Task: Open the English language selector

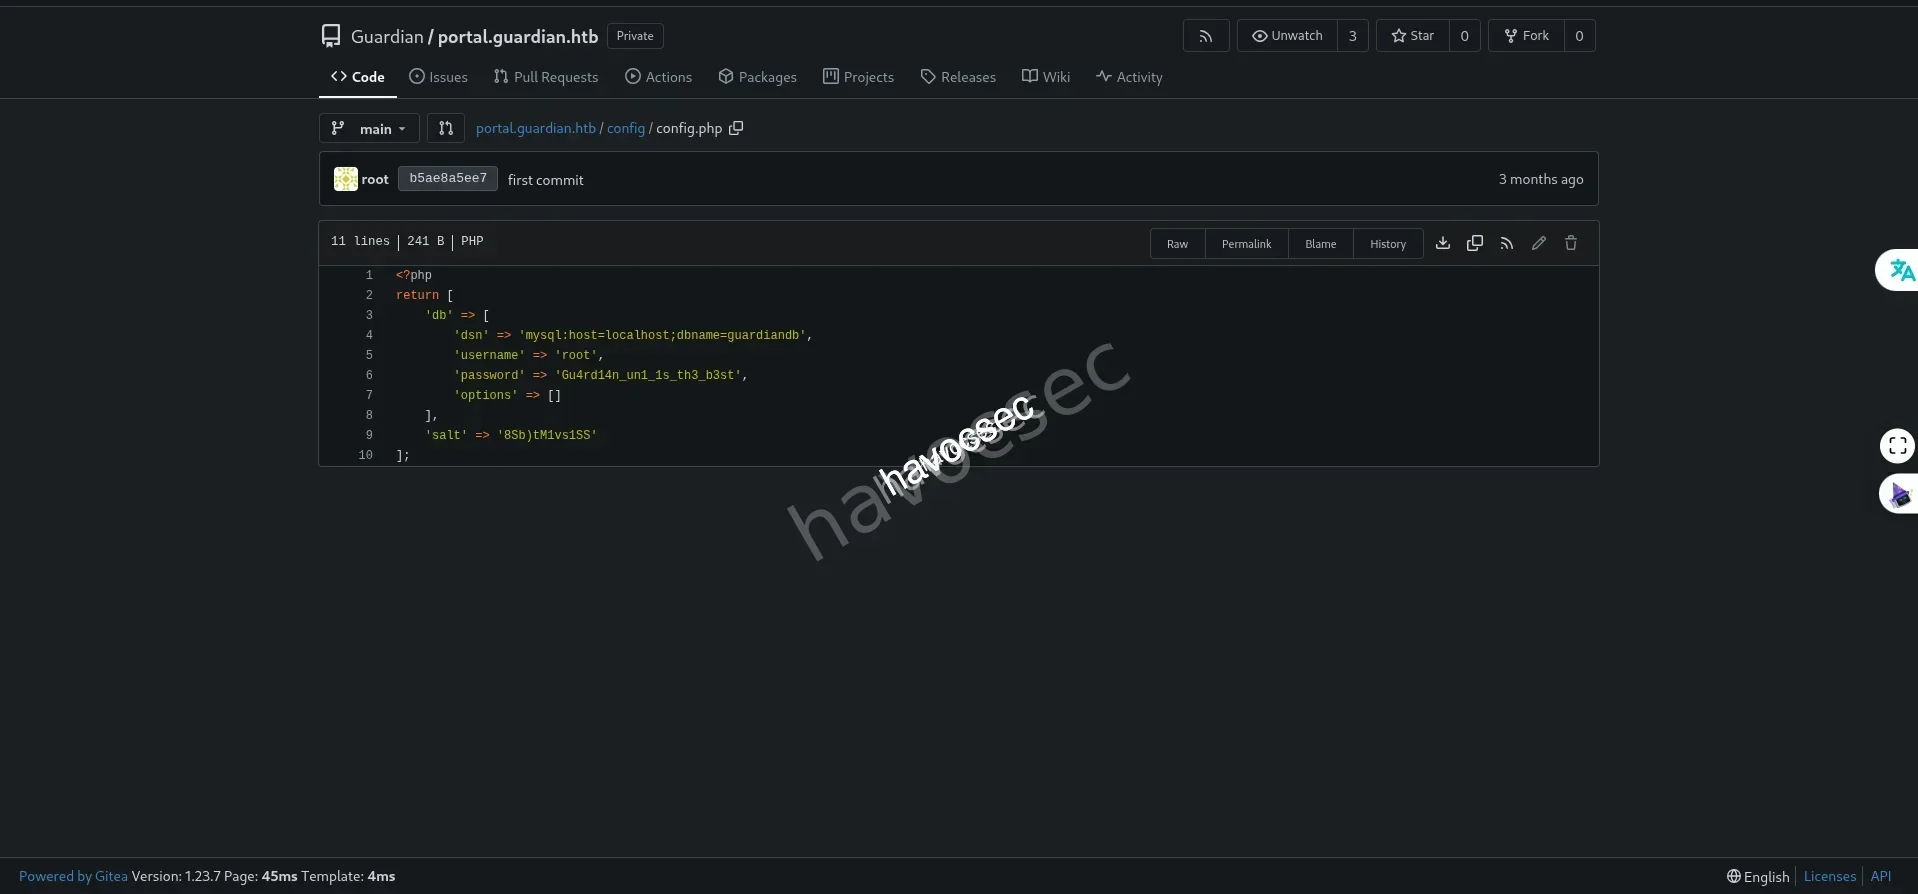Action: [x=1758, y=876]
